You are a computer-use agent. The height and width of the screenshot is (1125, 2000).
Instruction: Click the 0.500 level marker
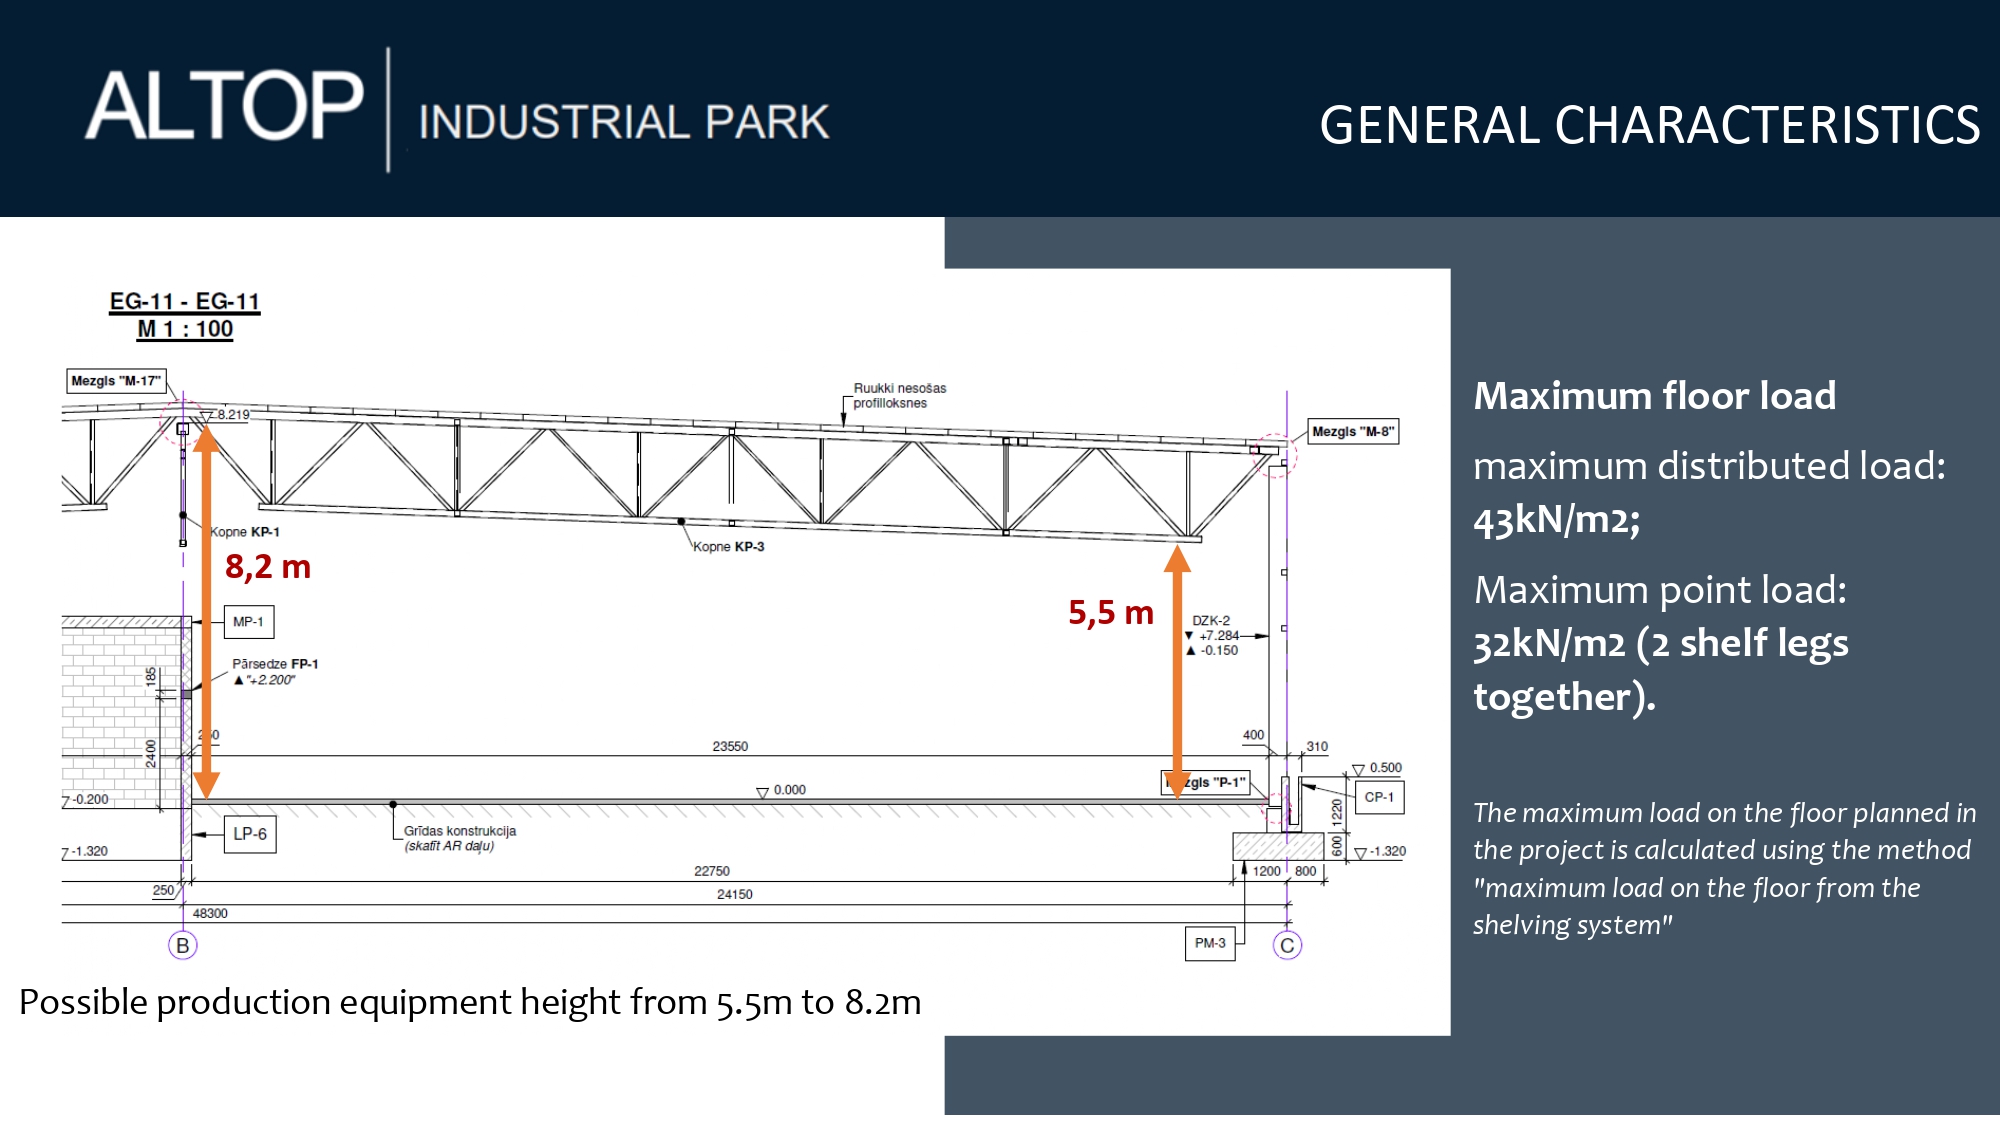[x=1378, y=768]
